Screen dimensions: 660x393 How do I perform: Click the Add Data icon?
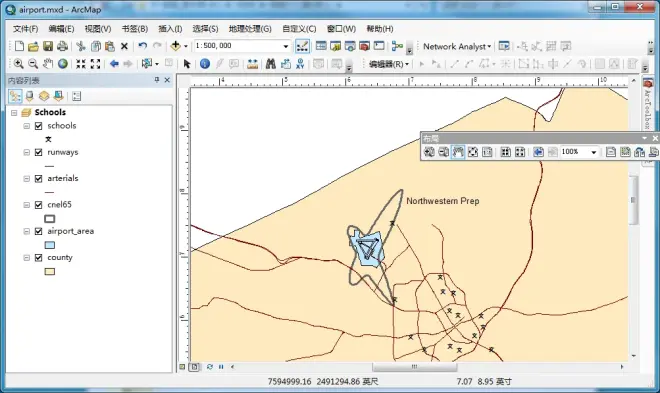tap(176, 46)
